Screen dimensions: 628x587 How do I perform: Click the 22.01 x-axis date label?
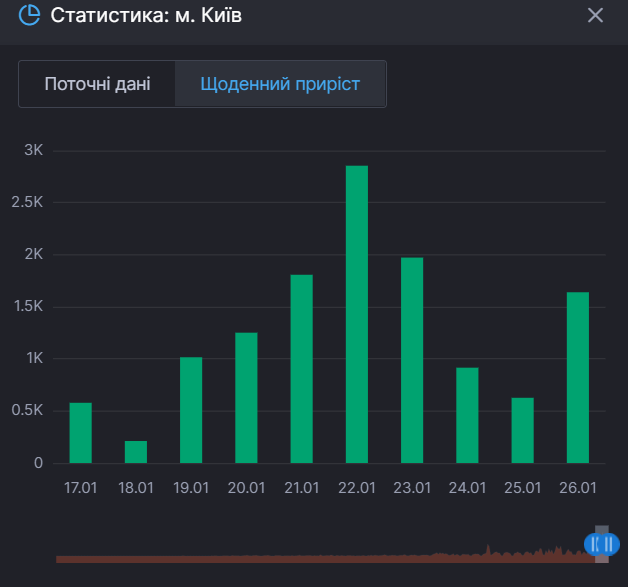[x=357, y=488]
